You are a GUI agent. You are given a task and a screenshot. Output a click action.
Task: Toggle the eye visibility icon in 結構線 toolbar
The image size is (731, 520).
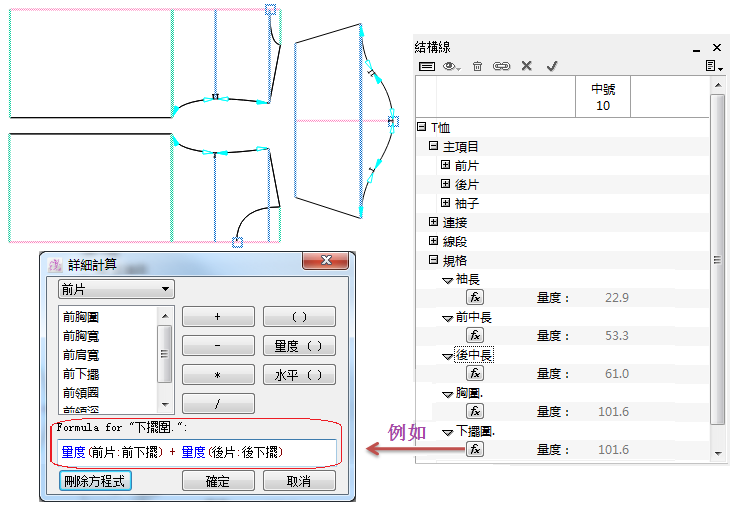[451, 66]
